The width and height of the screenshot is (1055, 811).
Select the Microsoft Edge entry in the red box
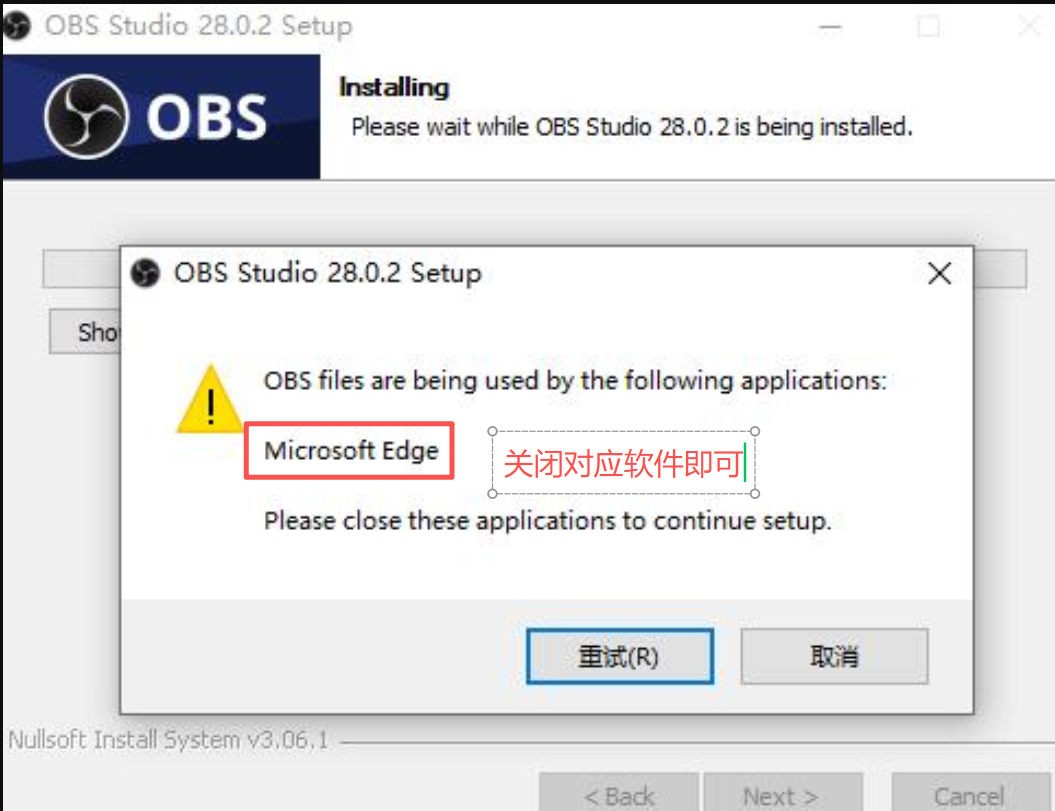(351, 451)
